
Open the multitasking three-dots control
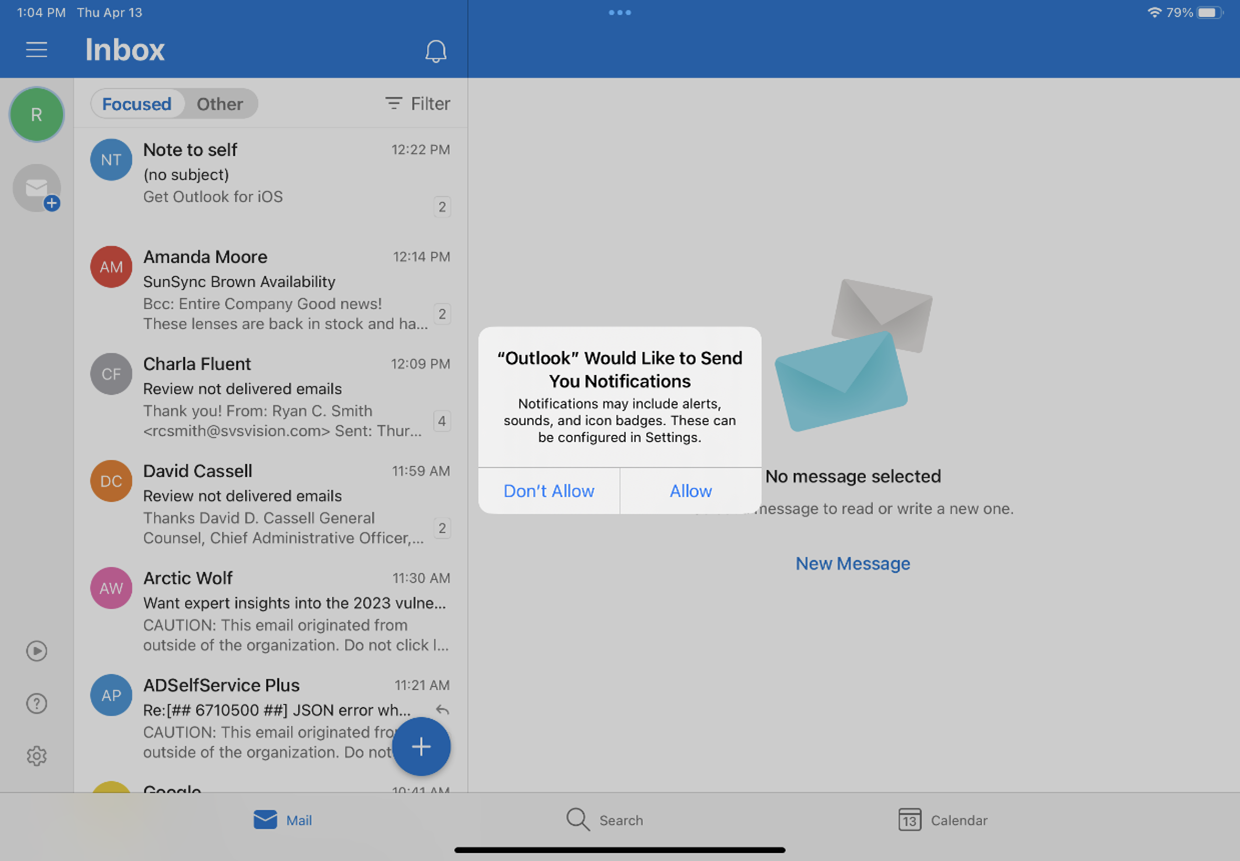pos(620,13)
